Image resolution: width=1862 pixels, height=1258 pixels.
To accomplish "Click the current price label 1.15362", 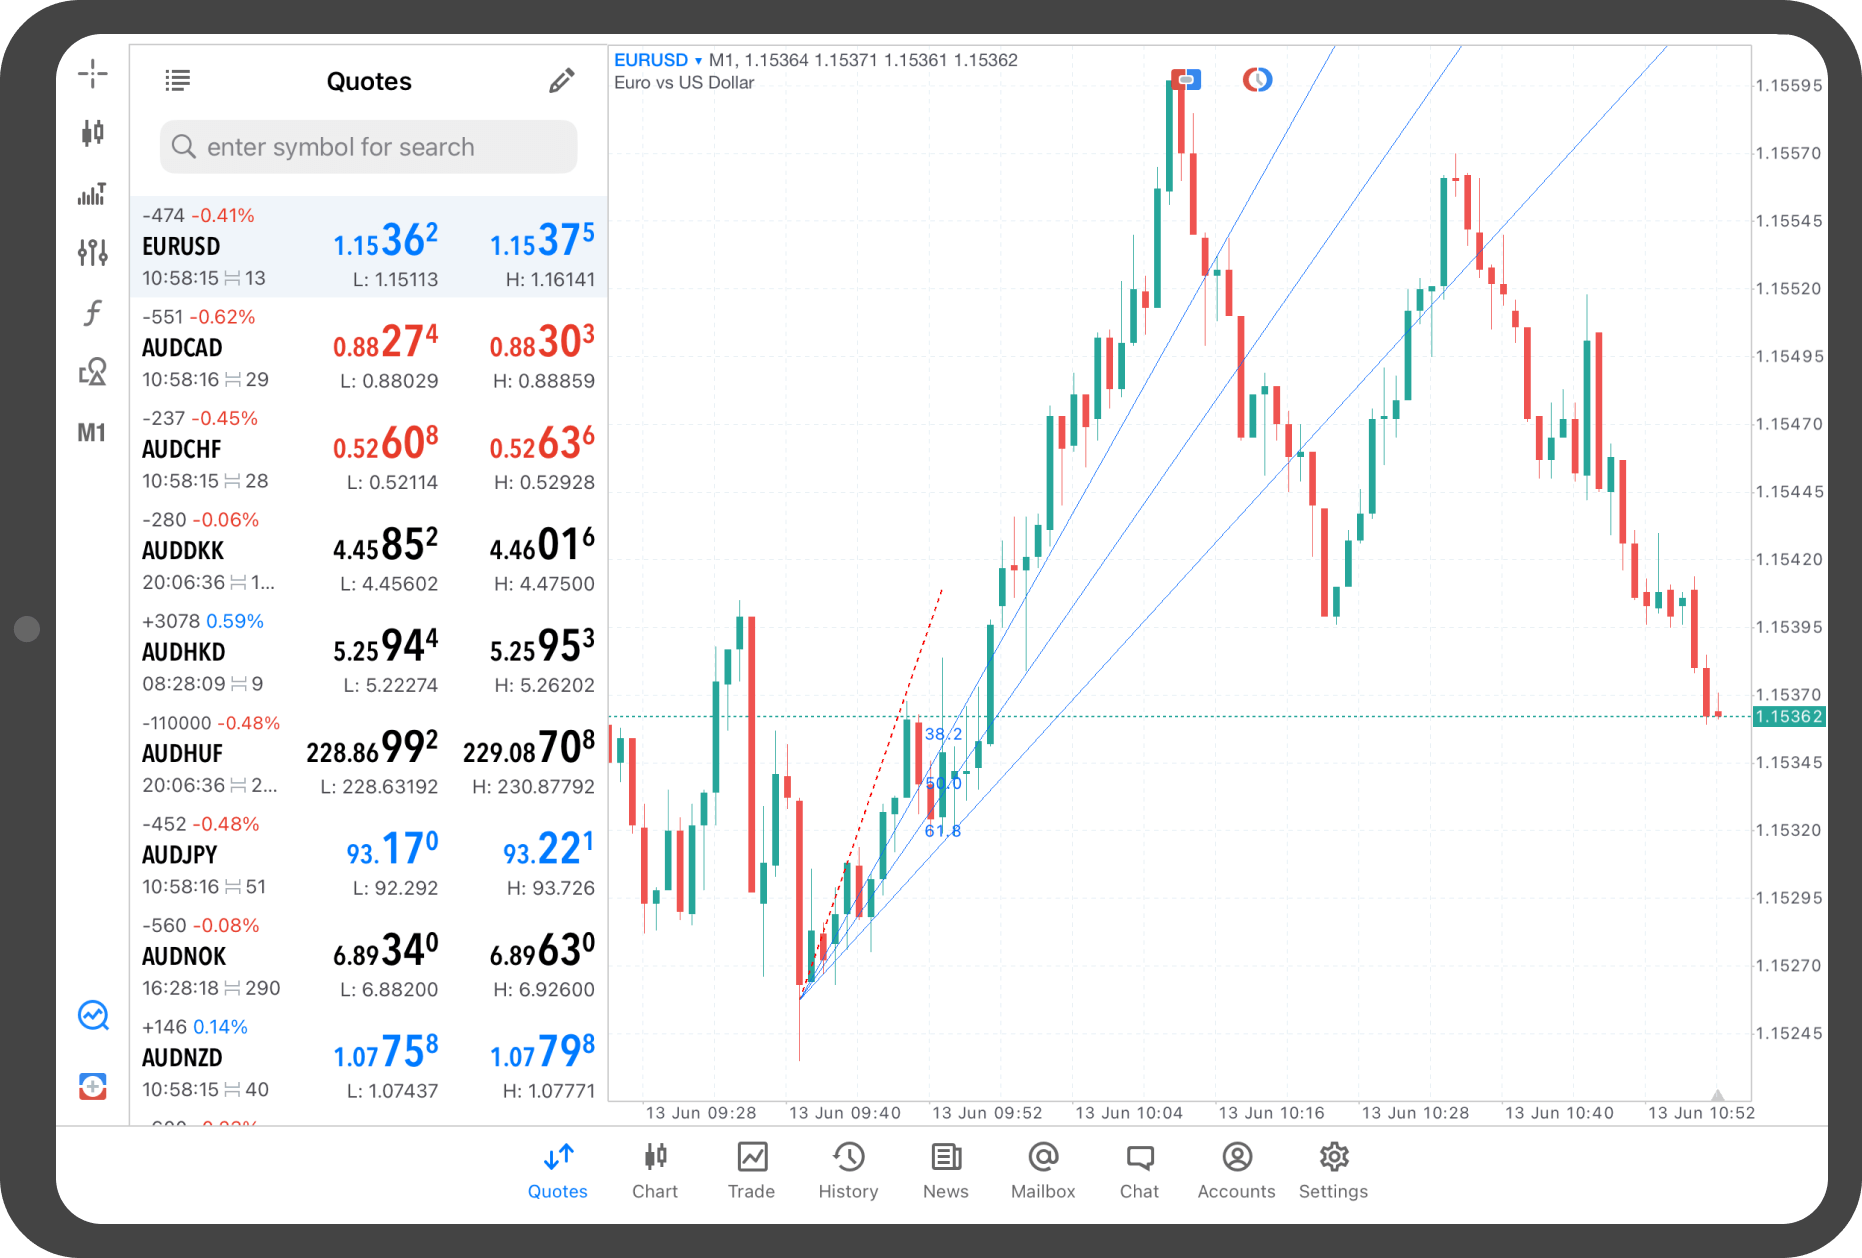I will coord(1789,717).
